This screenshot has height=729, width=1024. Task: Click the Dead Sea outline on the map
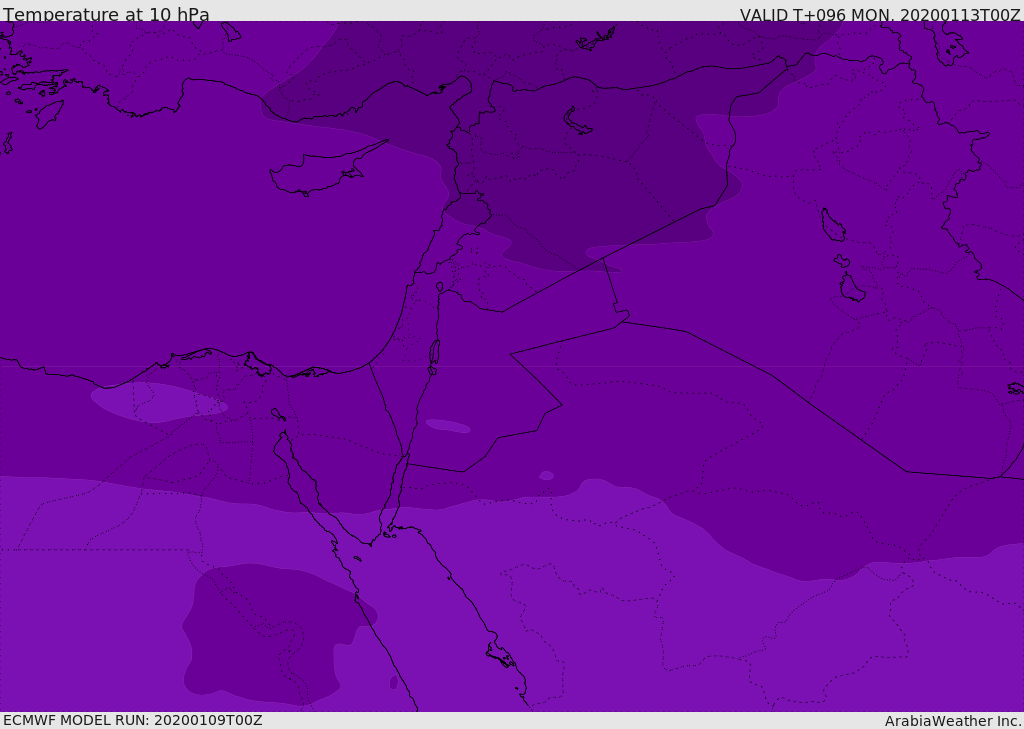434,355
